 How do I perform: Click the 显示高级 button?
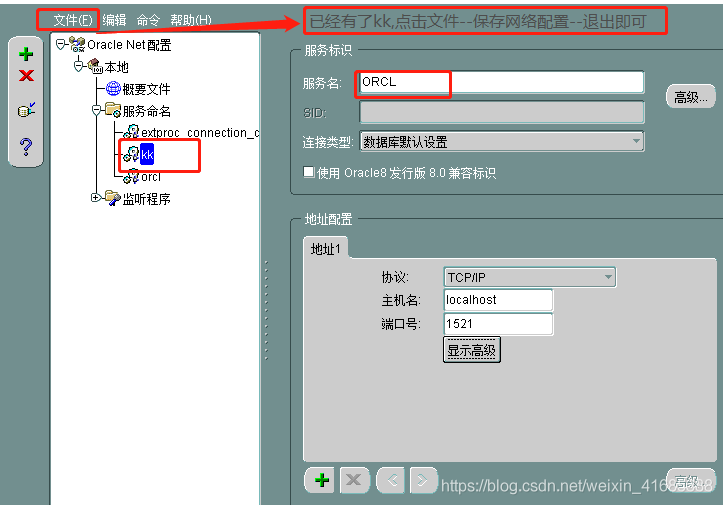[x=471, y=350]
